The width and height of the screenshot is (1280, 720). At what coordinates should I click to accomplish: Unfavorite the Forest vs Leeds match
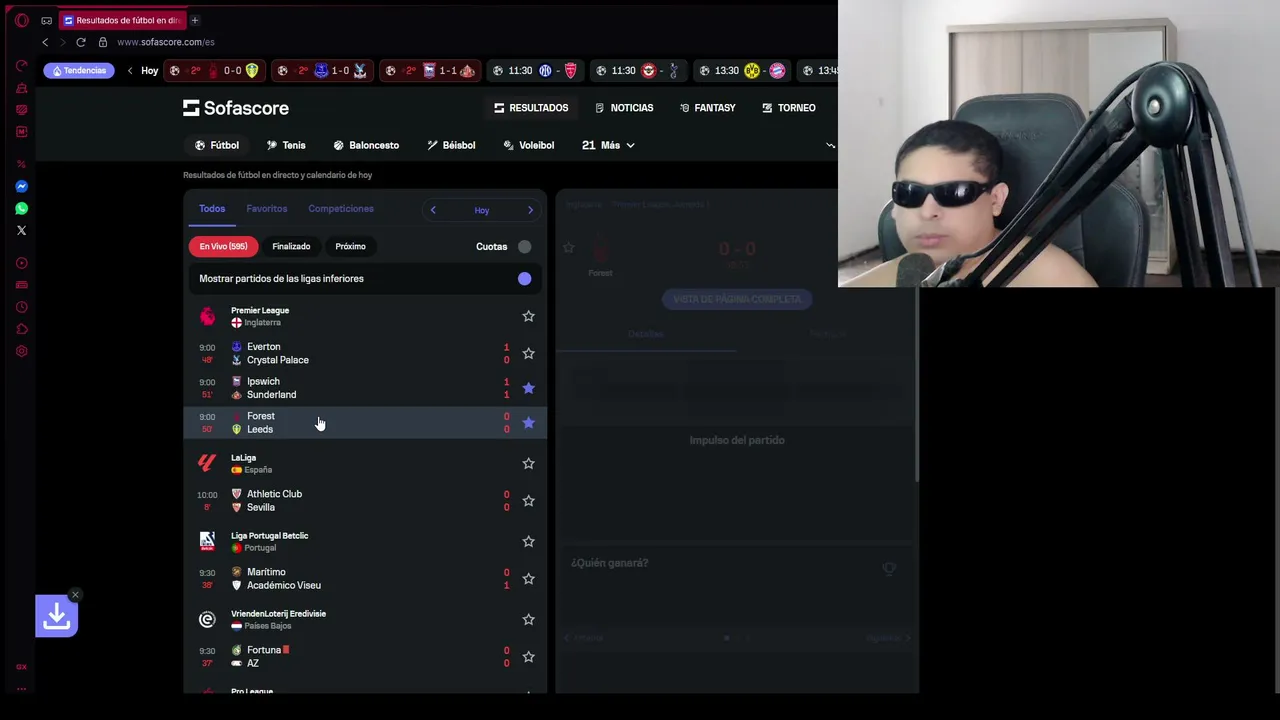(528, 422)
